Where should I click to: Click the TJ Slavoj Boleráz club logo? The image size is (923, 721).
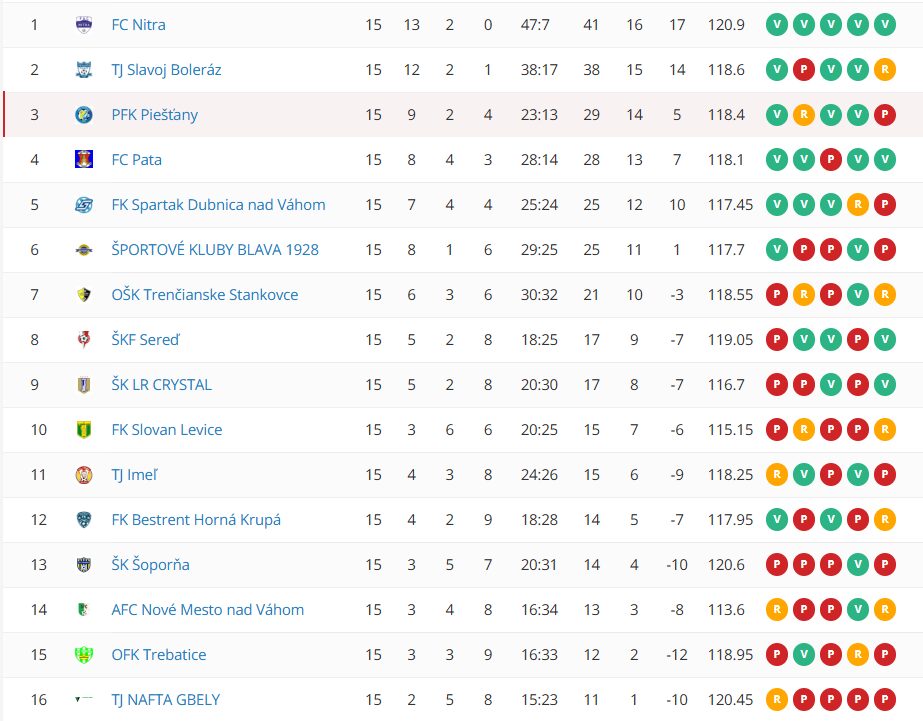click(x=84, y=69)
